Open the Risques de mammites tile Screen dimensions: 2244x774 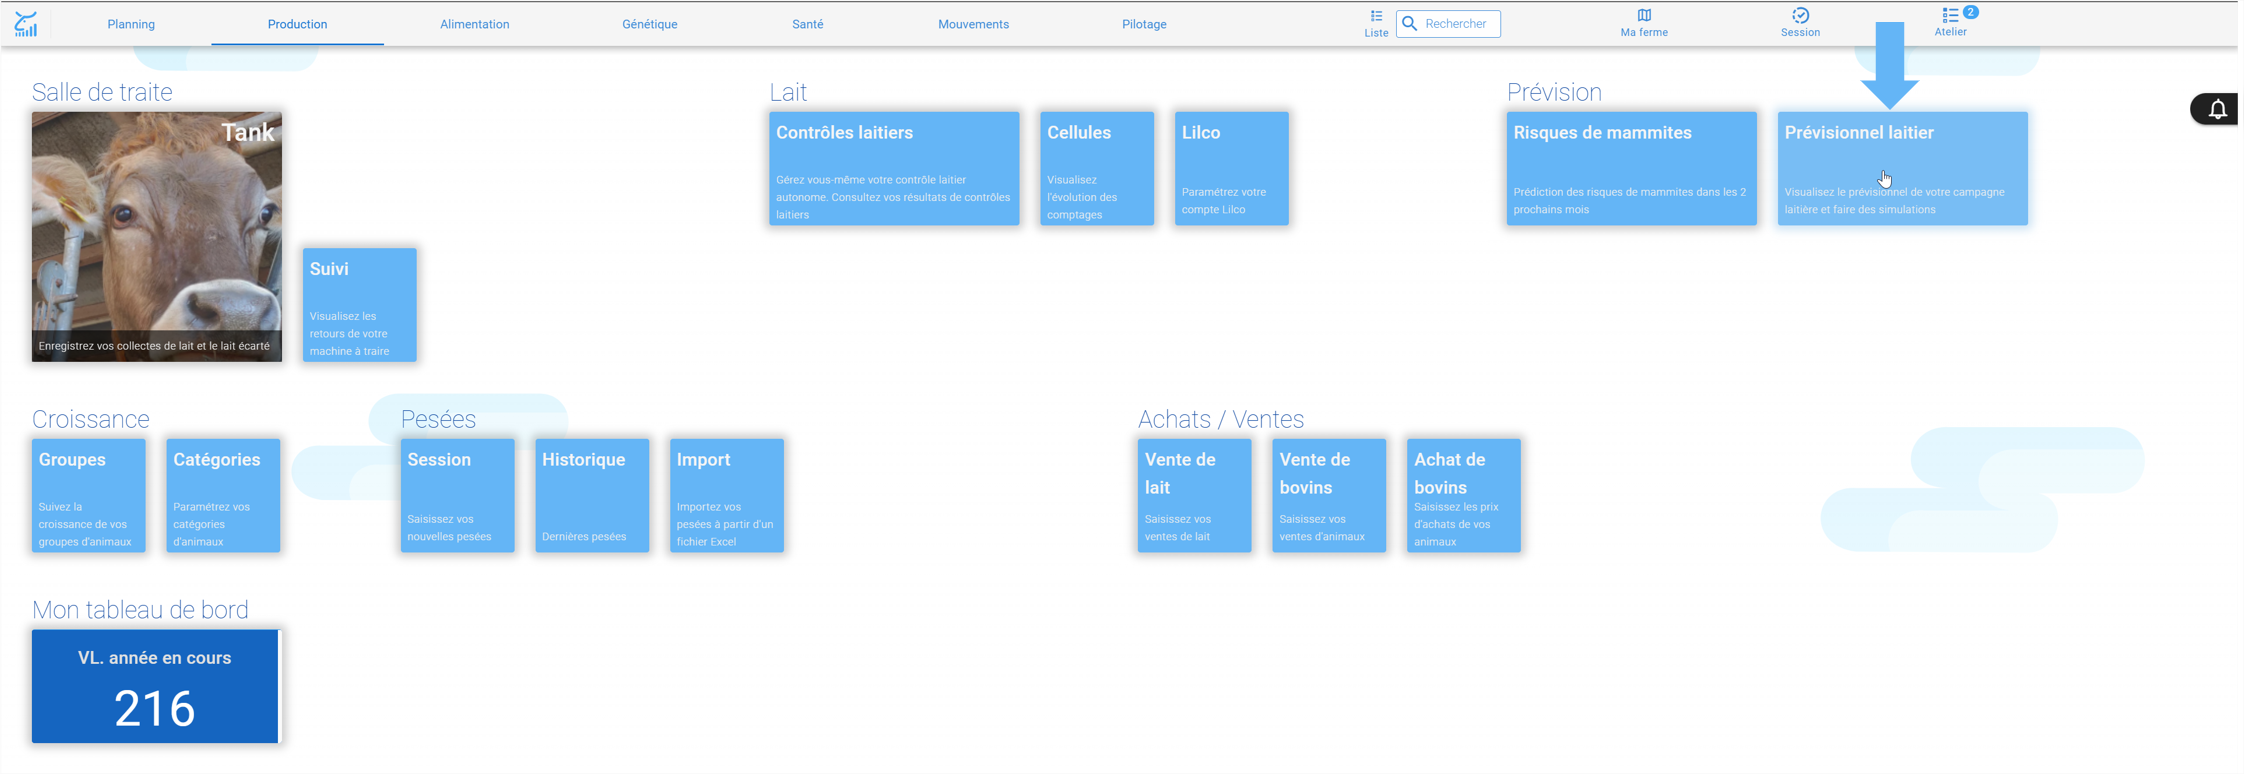1632,169
